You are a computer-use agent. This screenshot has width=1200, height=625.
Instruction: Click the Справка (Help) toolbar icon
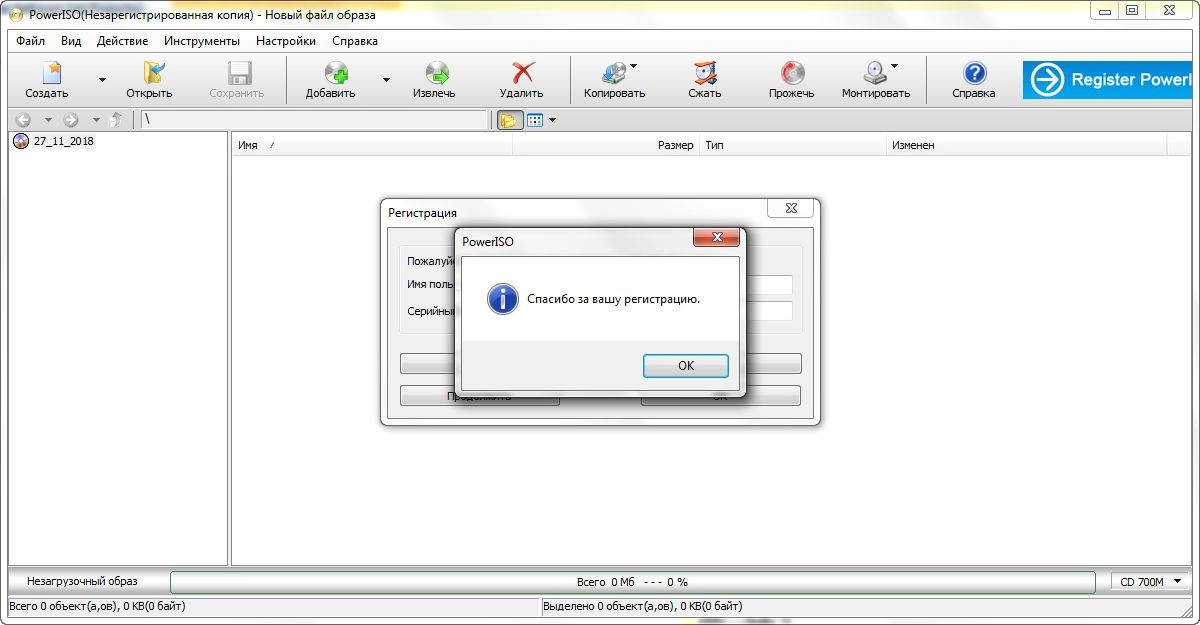point(974,80)
